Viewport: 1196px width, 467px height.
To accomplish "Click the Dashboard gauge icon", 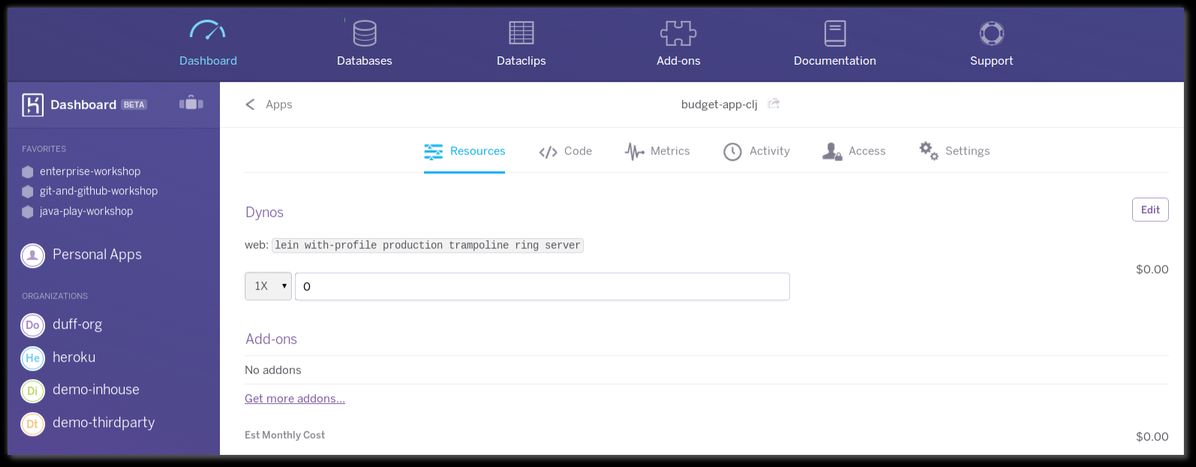I will [x=208, y=32].
